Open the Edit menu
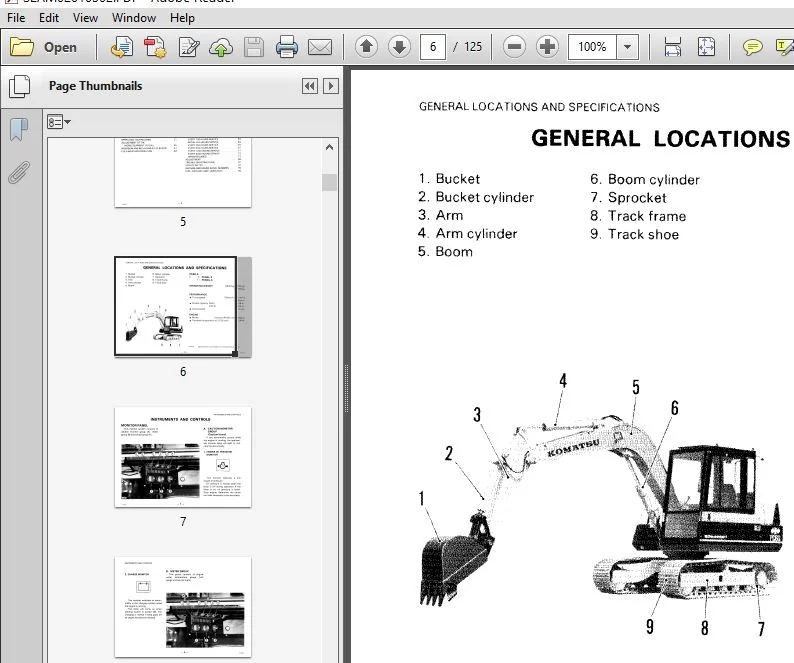This screenshot has height=663, width=794. [49, 18]
